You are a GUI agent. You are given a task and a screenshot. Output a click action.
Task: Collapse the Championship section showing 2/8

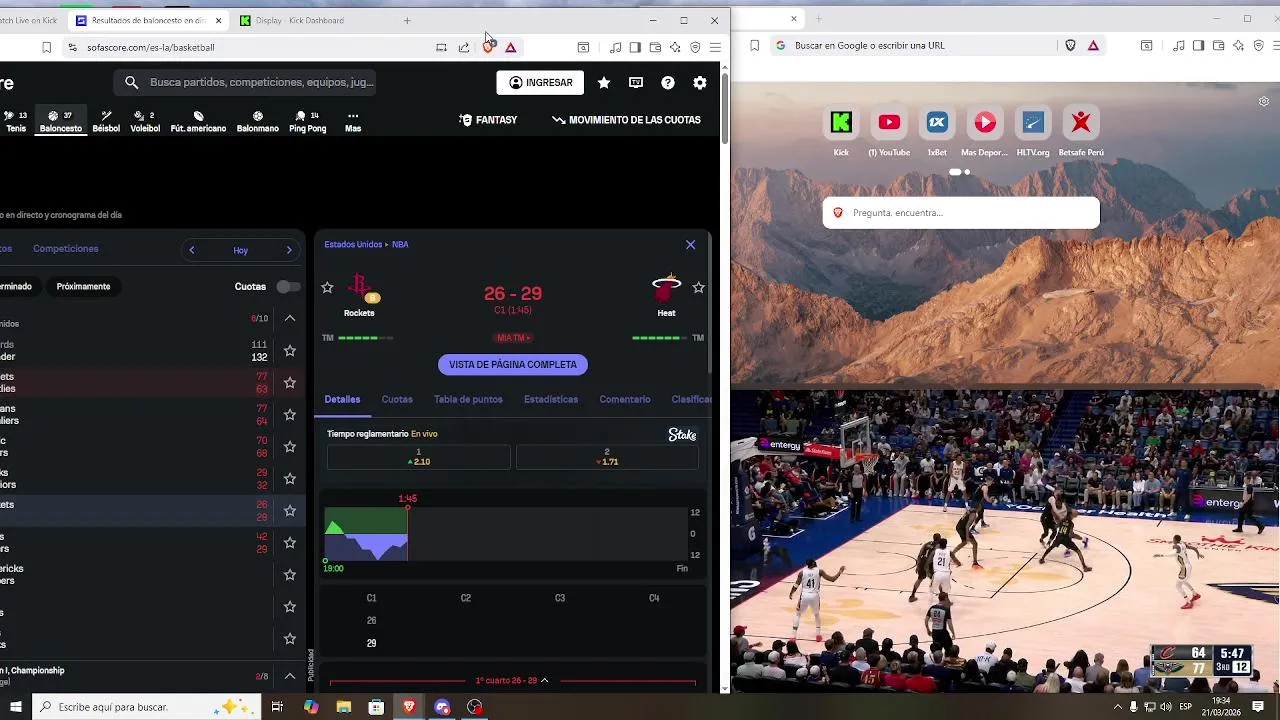tap(290, 676)
